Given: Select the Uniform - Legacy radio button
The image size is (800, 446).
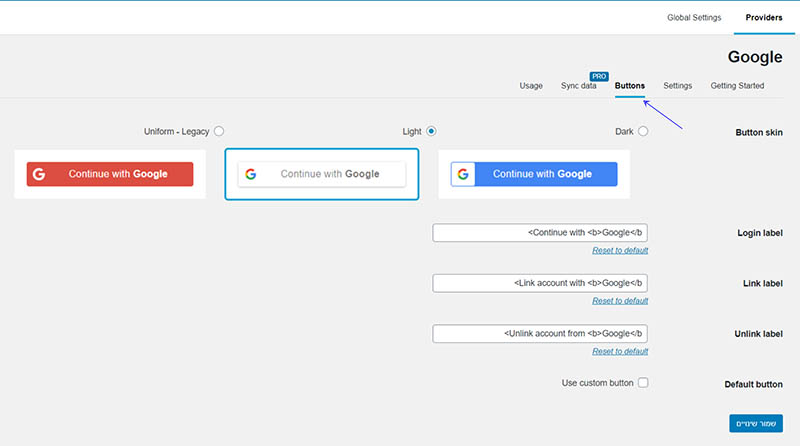Looking at the screenshot, I should [x=219, y=131].
